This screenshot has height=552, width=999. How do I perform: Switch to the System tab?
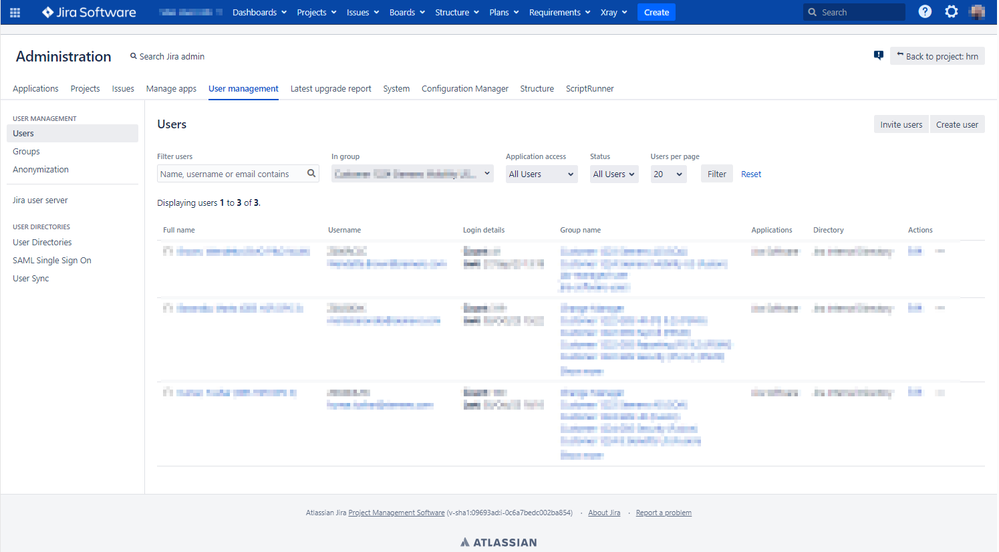pos(396,89)
